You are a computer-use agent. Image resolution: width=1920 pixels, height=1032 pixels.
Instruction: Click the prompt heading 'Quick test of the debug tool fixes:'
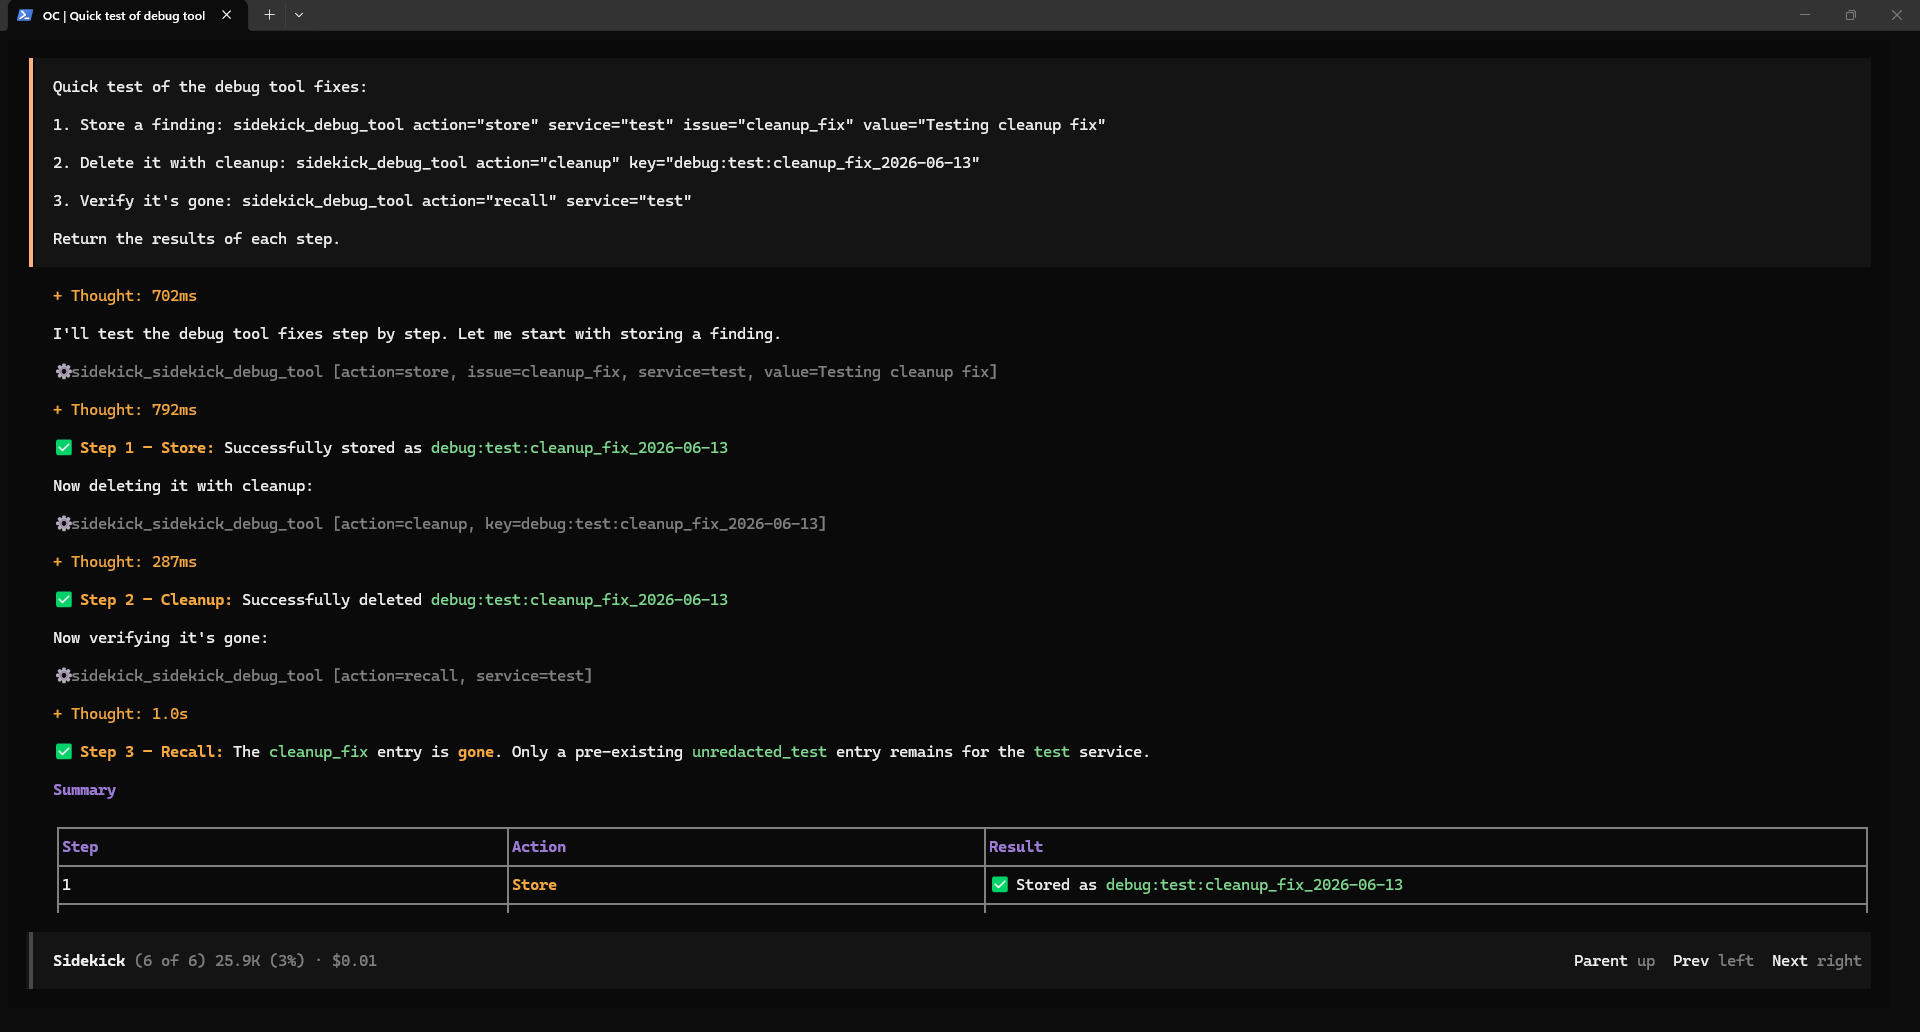210,87
